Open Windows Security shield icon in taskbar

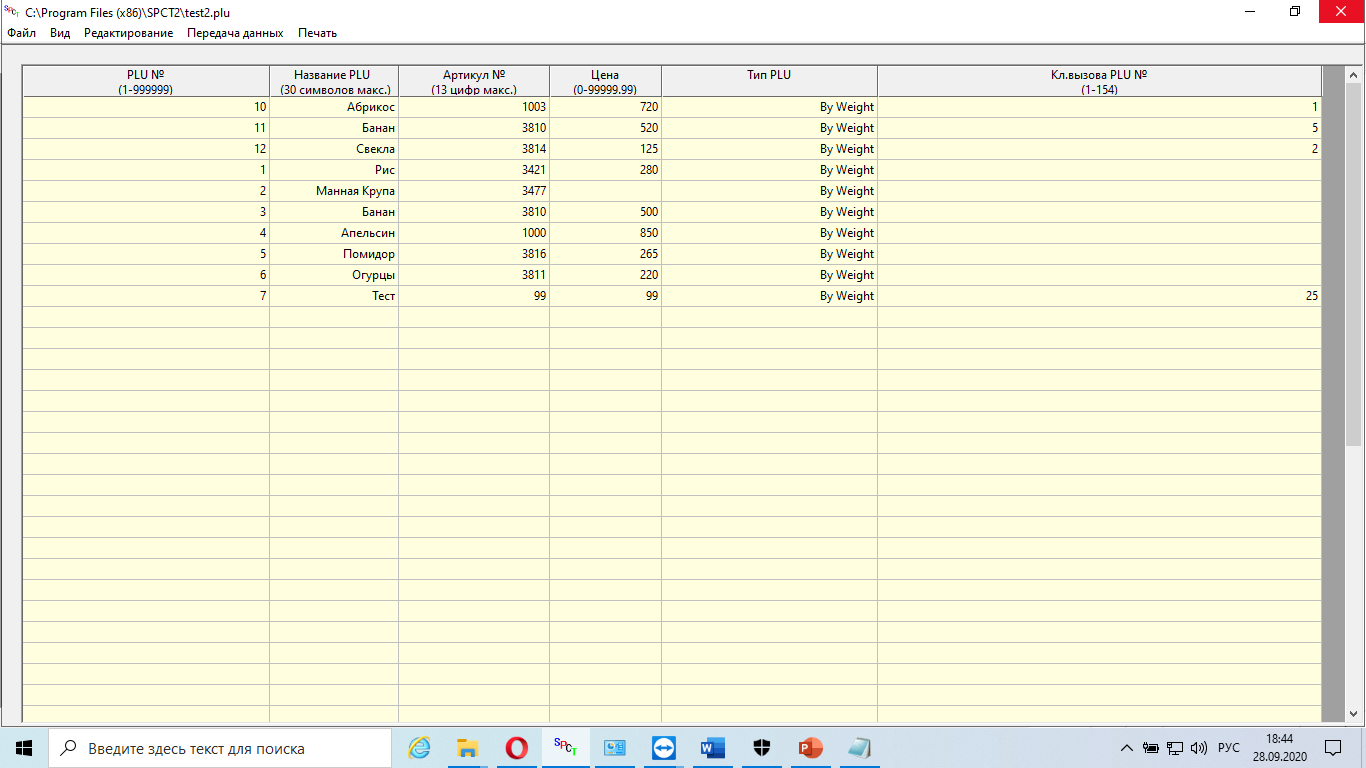(762, 748)
